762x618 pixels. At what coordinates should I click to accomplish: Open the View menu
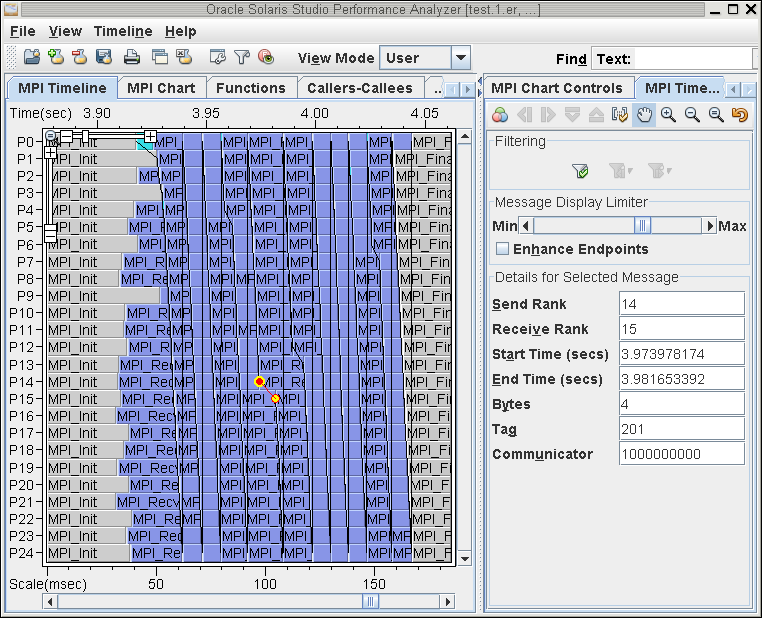tap(65, 32)
